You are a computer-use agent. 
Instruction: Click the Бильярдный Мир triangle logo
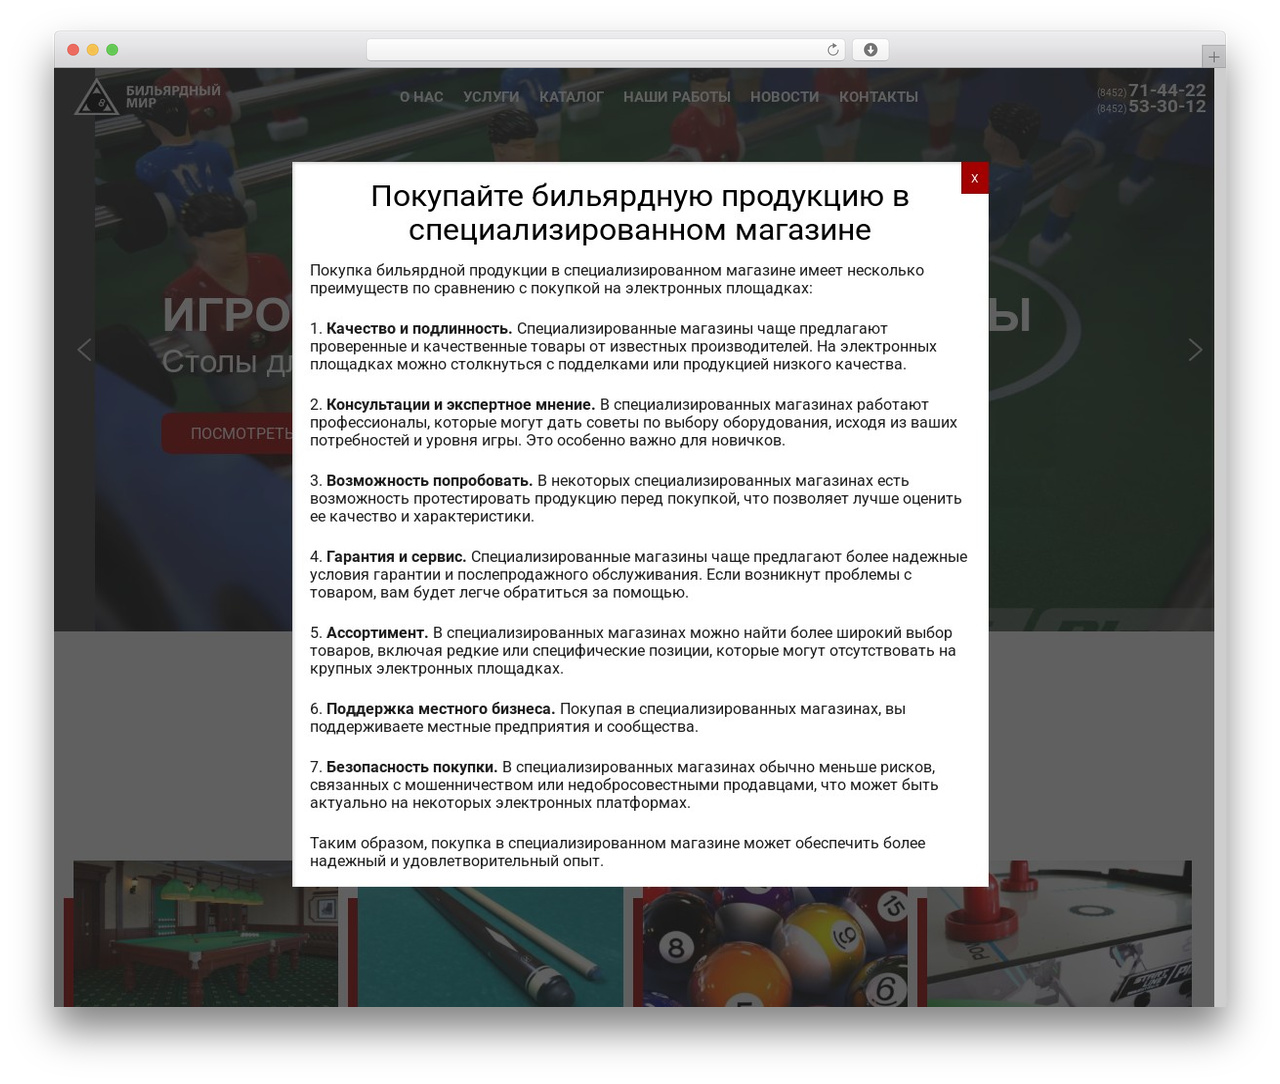pos(97,97)
